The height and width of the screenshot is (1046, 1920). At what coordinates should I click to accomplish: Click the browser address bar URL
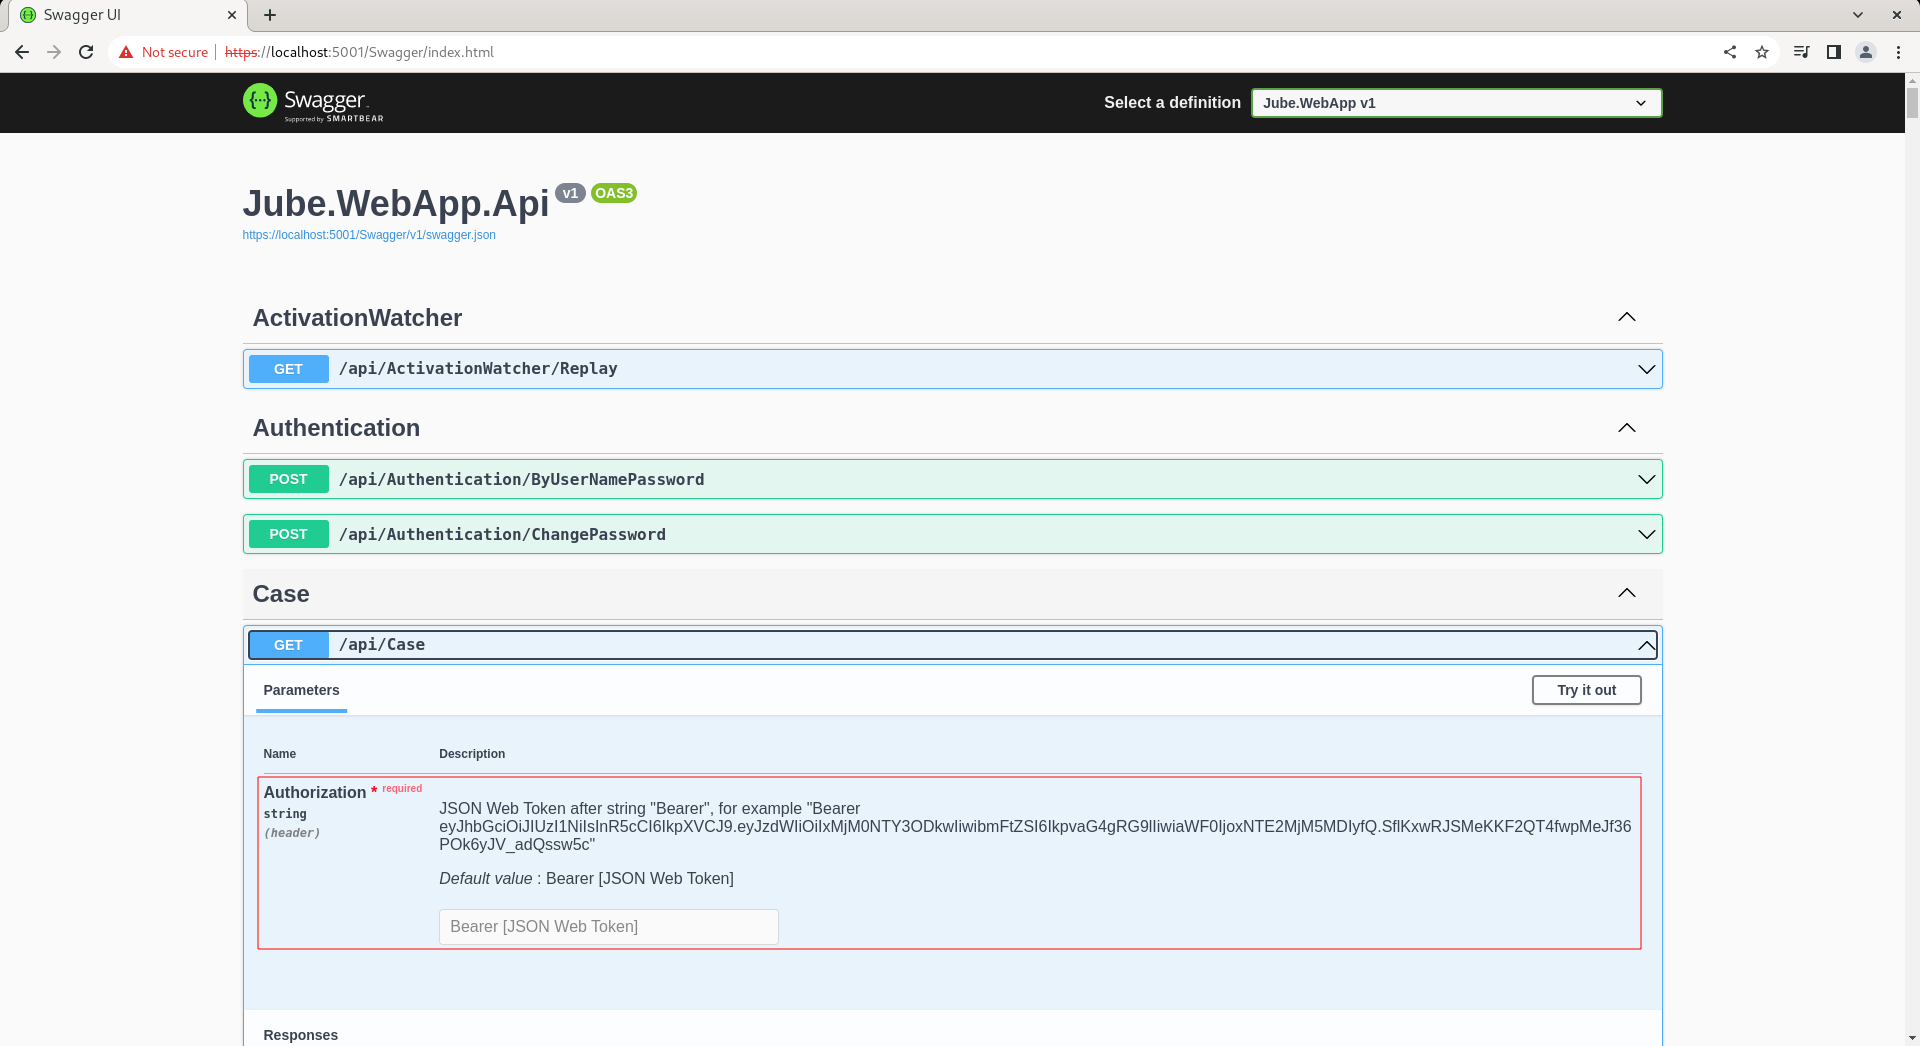click(359, 52)
